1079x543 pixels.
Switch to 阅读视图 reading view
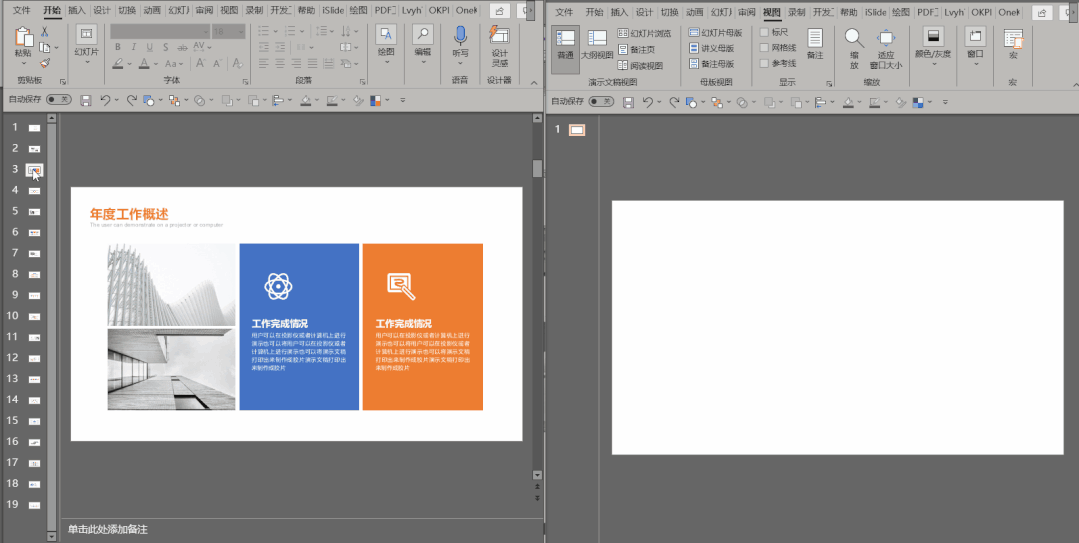coord(640,66)
